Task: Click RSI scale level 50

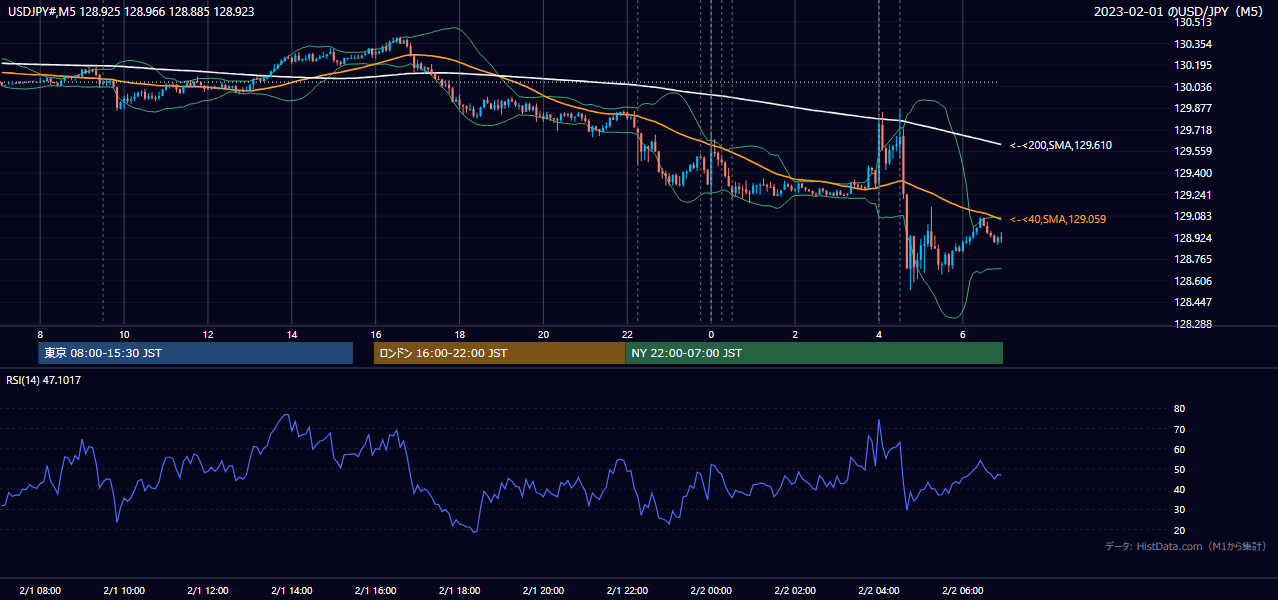Action: coord(1179,469)
